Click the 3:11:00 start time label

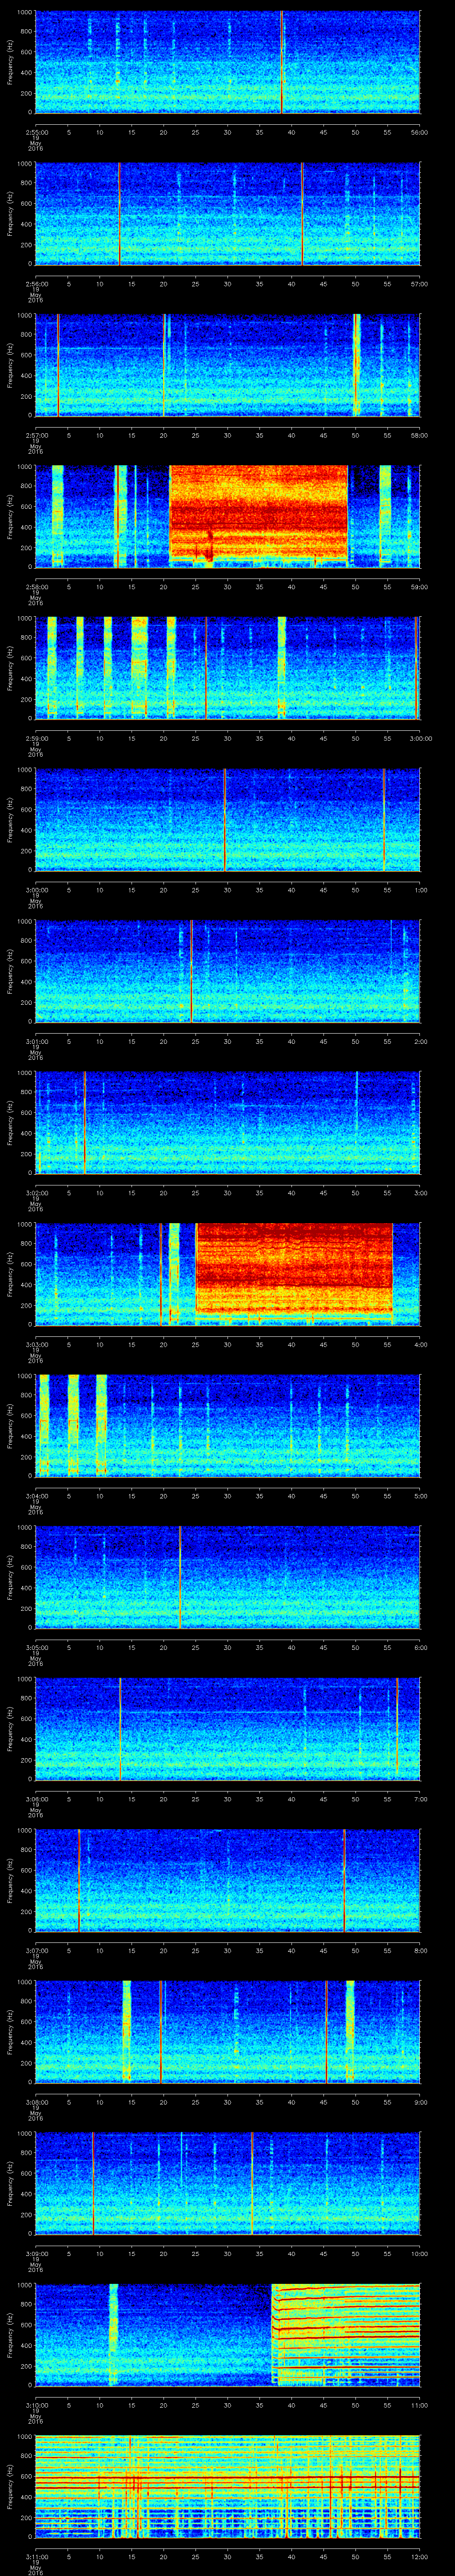pos(36,2556)
